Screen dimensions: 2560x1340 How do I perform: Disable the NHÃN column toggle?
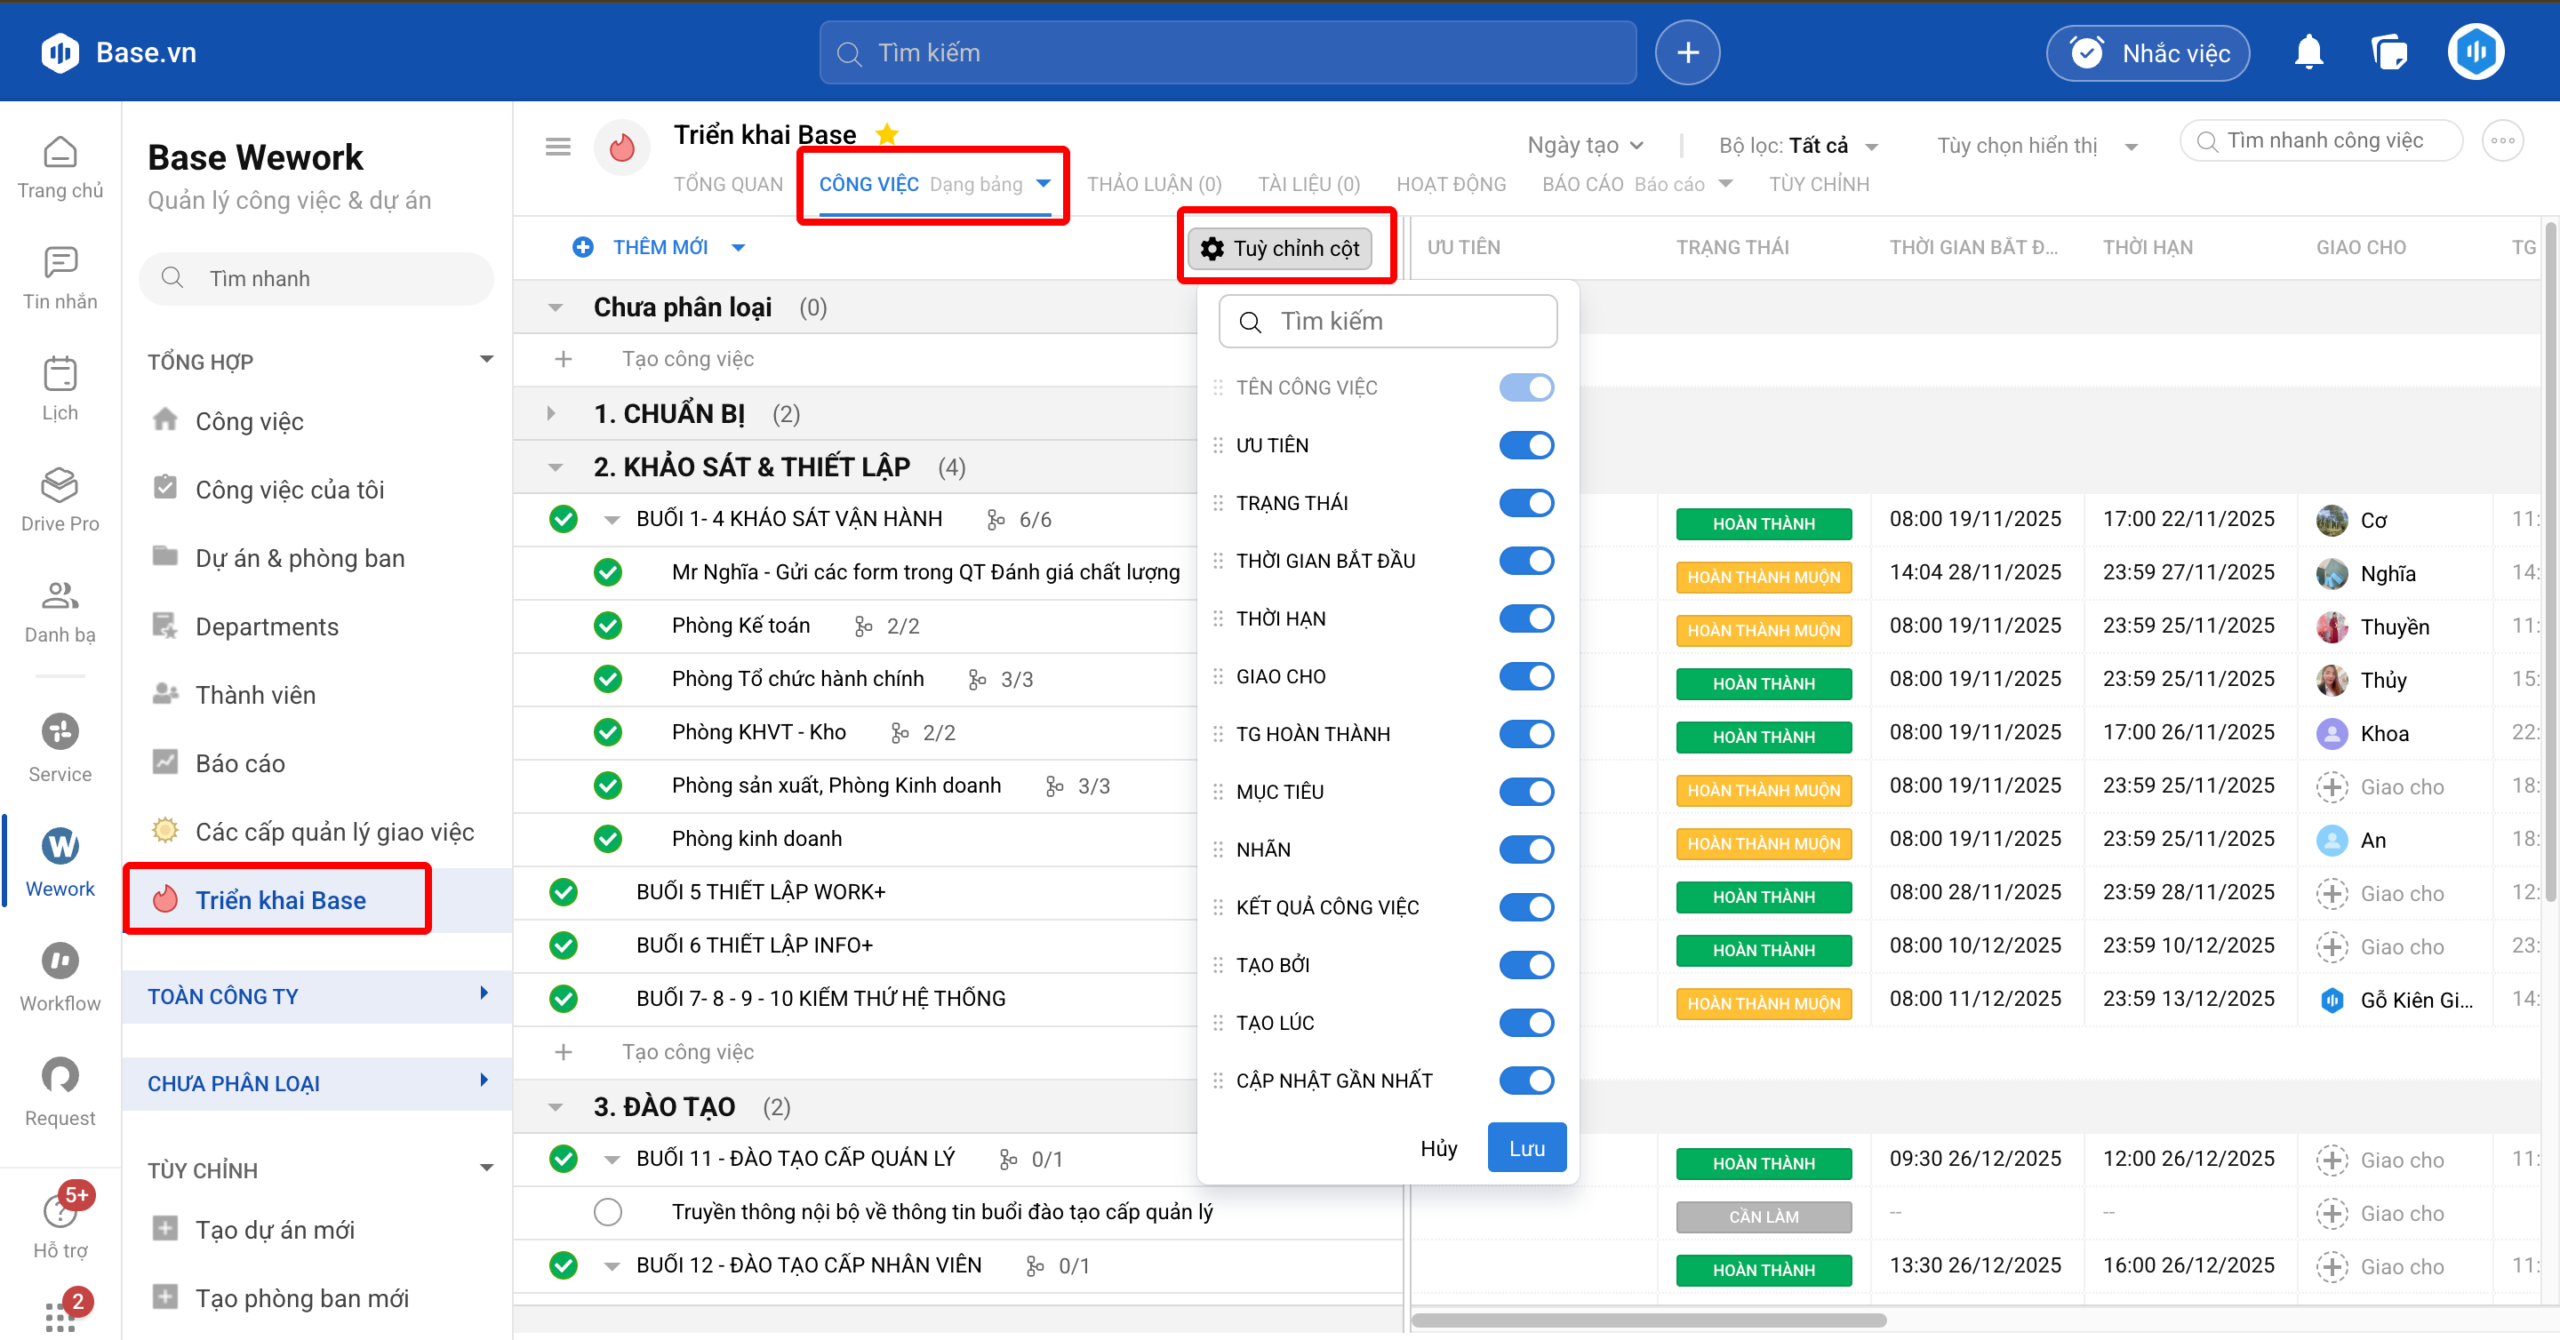point(1526,850)
